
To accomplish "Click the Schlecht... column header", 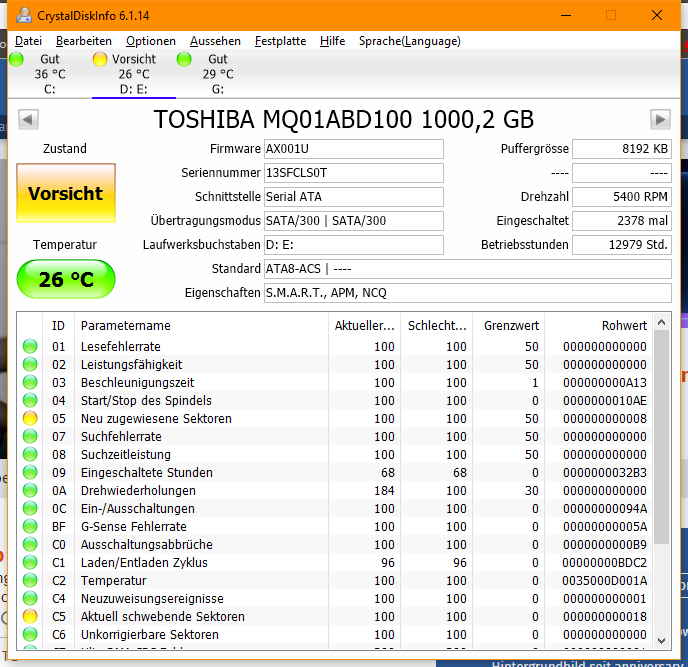I will pyautogui.click(x=437, y=326).
